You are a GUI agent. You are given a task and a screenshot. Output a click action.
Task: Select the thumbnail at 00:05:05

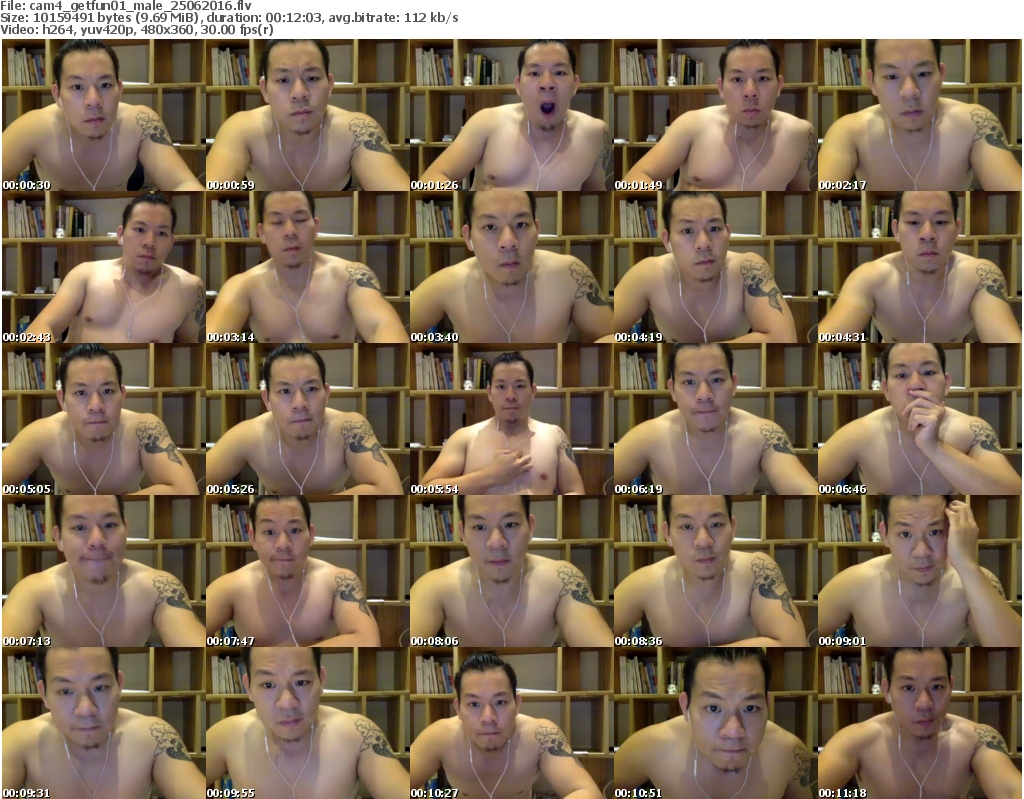103,419
